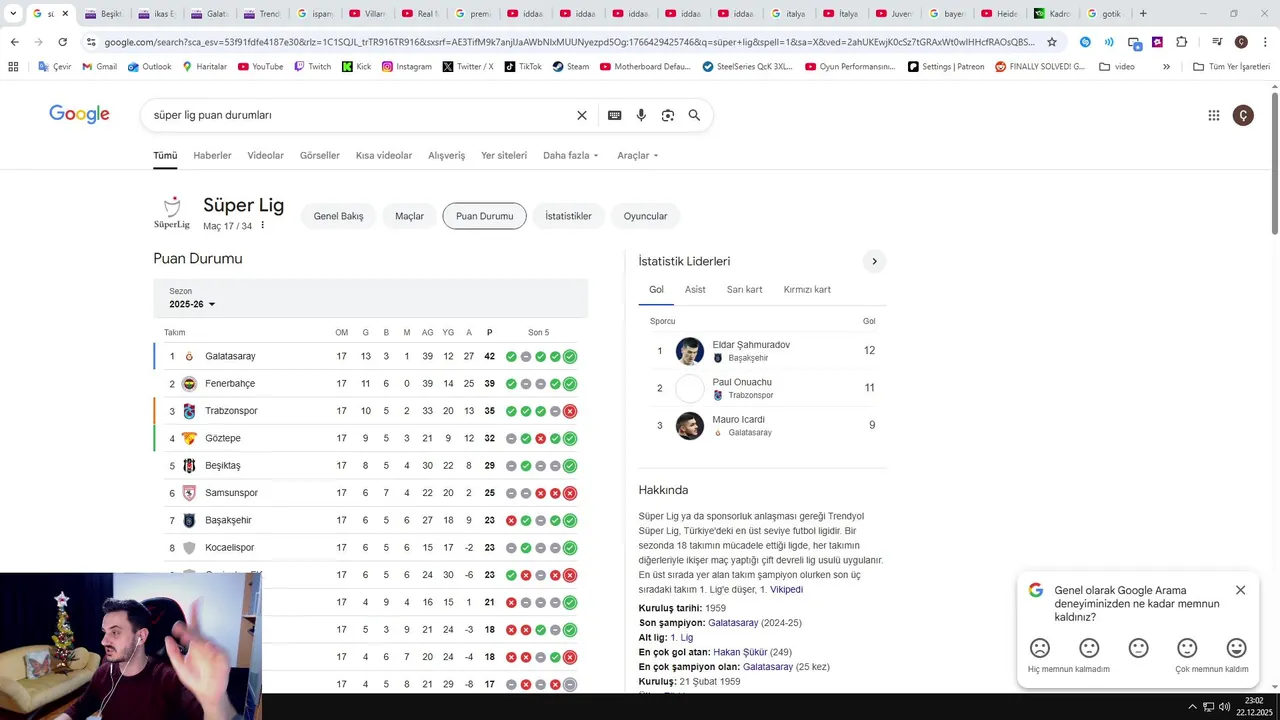Open the Instagram bookmark
This screenshot has height=720, width=1280.
407,66
